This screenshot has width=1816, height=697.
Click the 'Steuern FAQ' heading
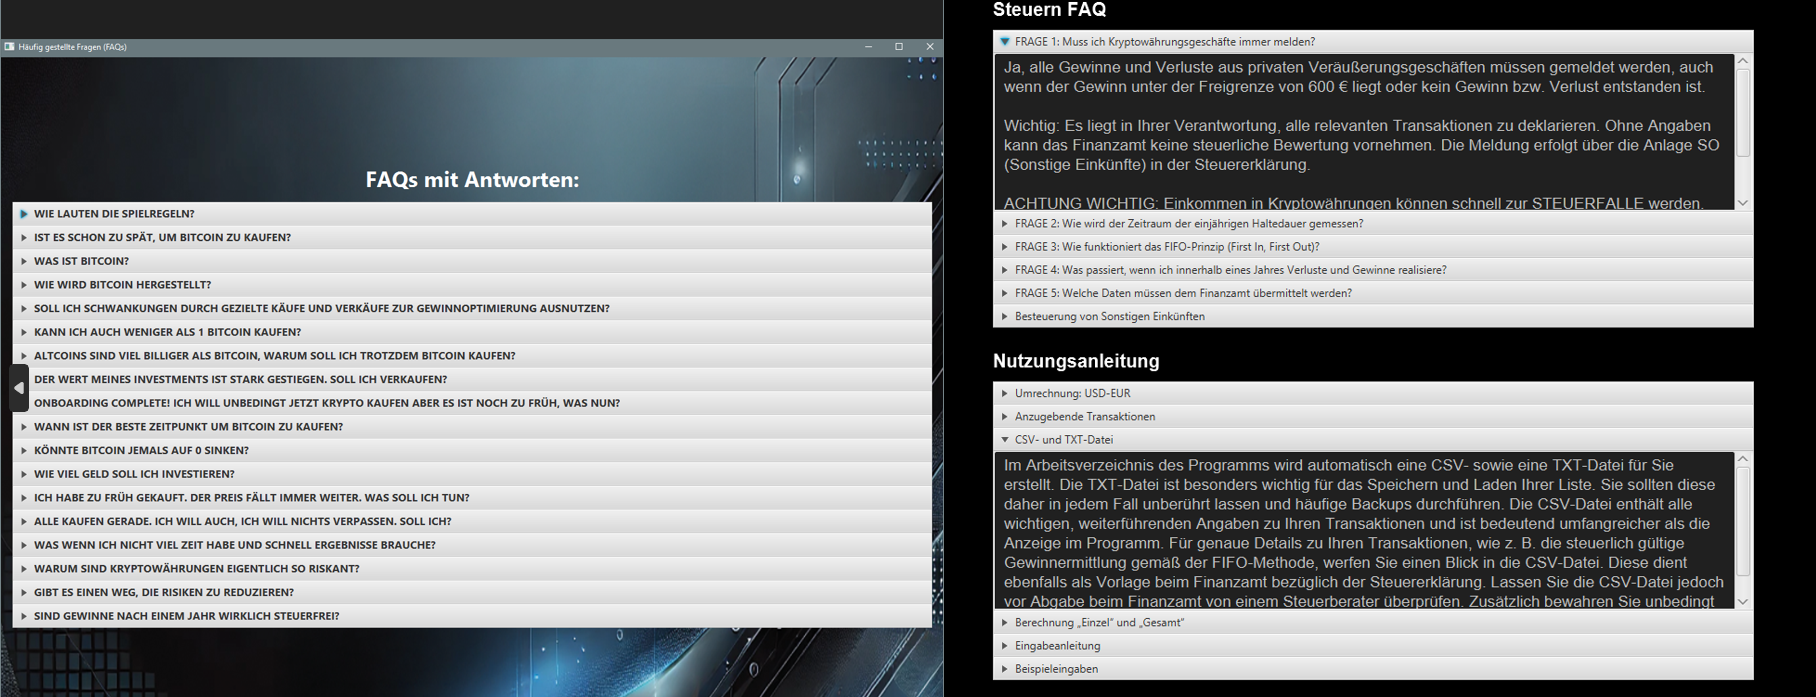tap(1049, 10)
